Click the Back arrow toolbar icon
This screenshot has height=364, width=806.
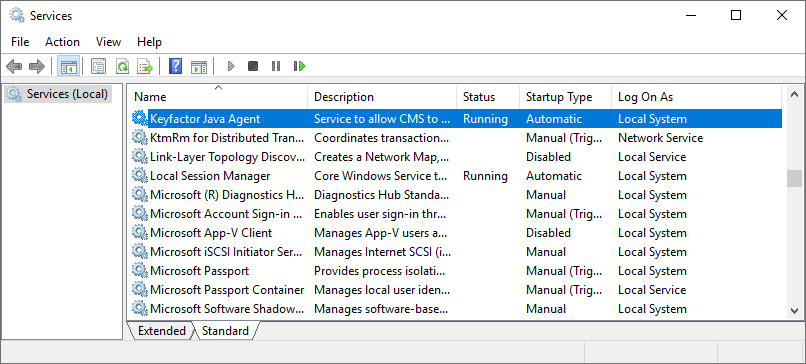[14, 66]
